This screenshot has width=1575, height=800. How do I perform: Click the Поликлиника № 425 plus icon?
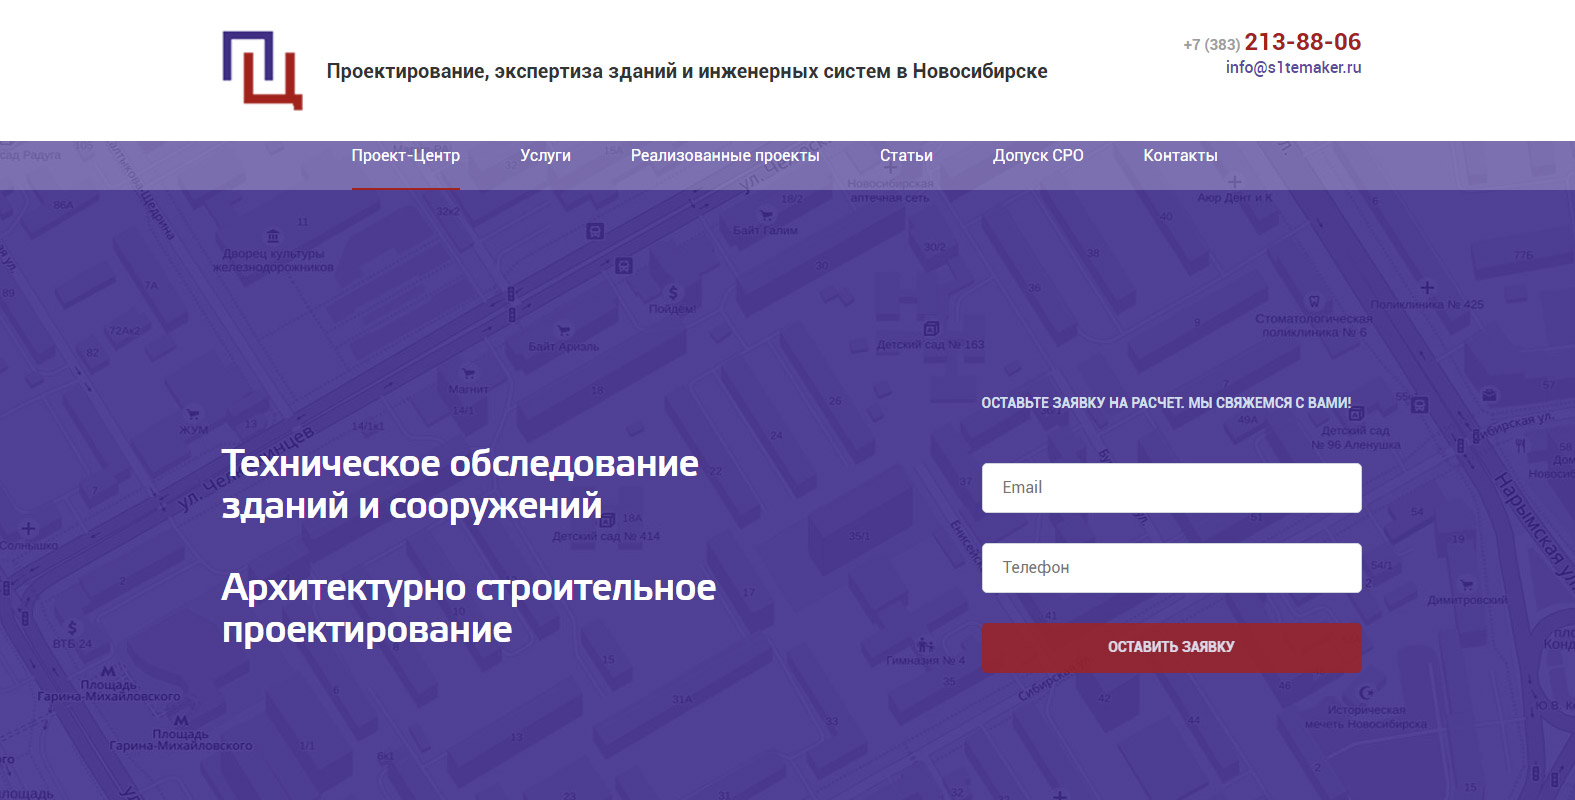(1427, 288)
